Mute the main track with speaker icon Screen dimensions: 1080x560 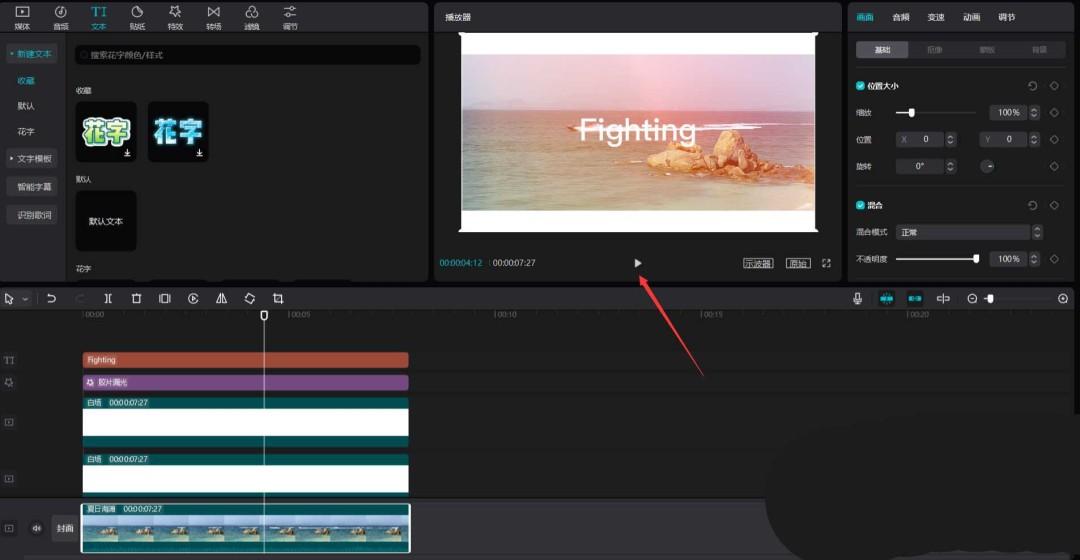pyautogui.click(x=37, y=528)
